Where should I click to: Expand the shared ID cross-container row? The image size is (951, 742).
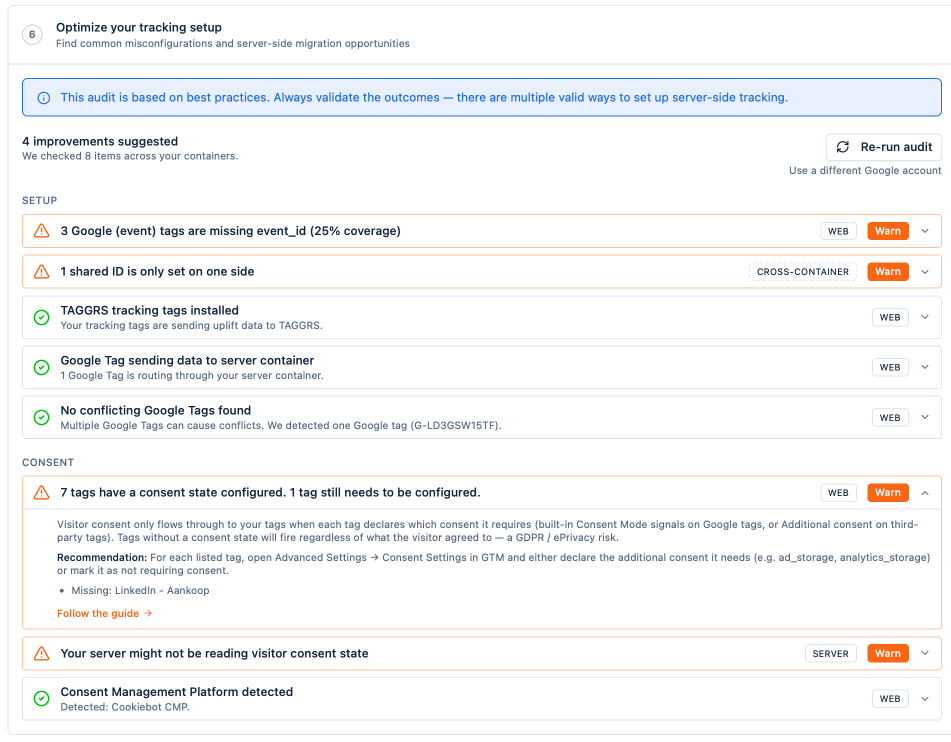(925, 271)
